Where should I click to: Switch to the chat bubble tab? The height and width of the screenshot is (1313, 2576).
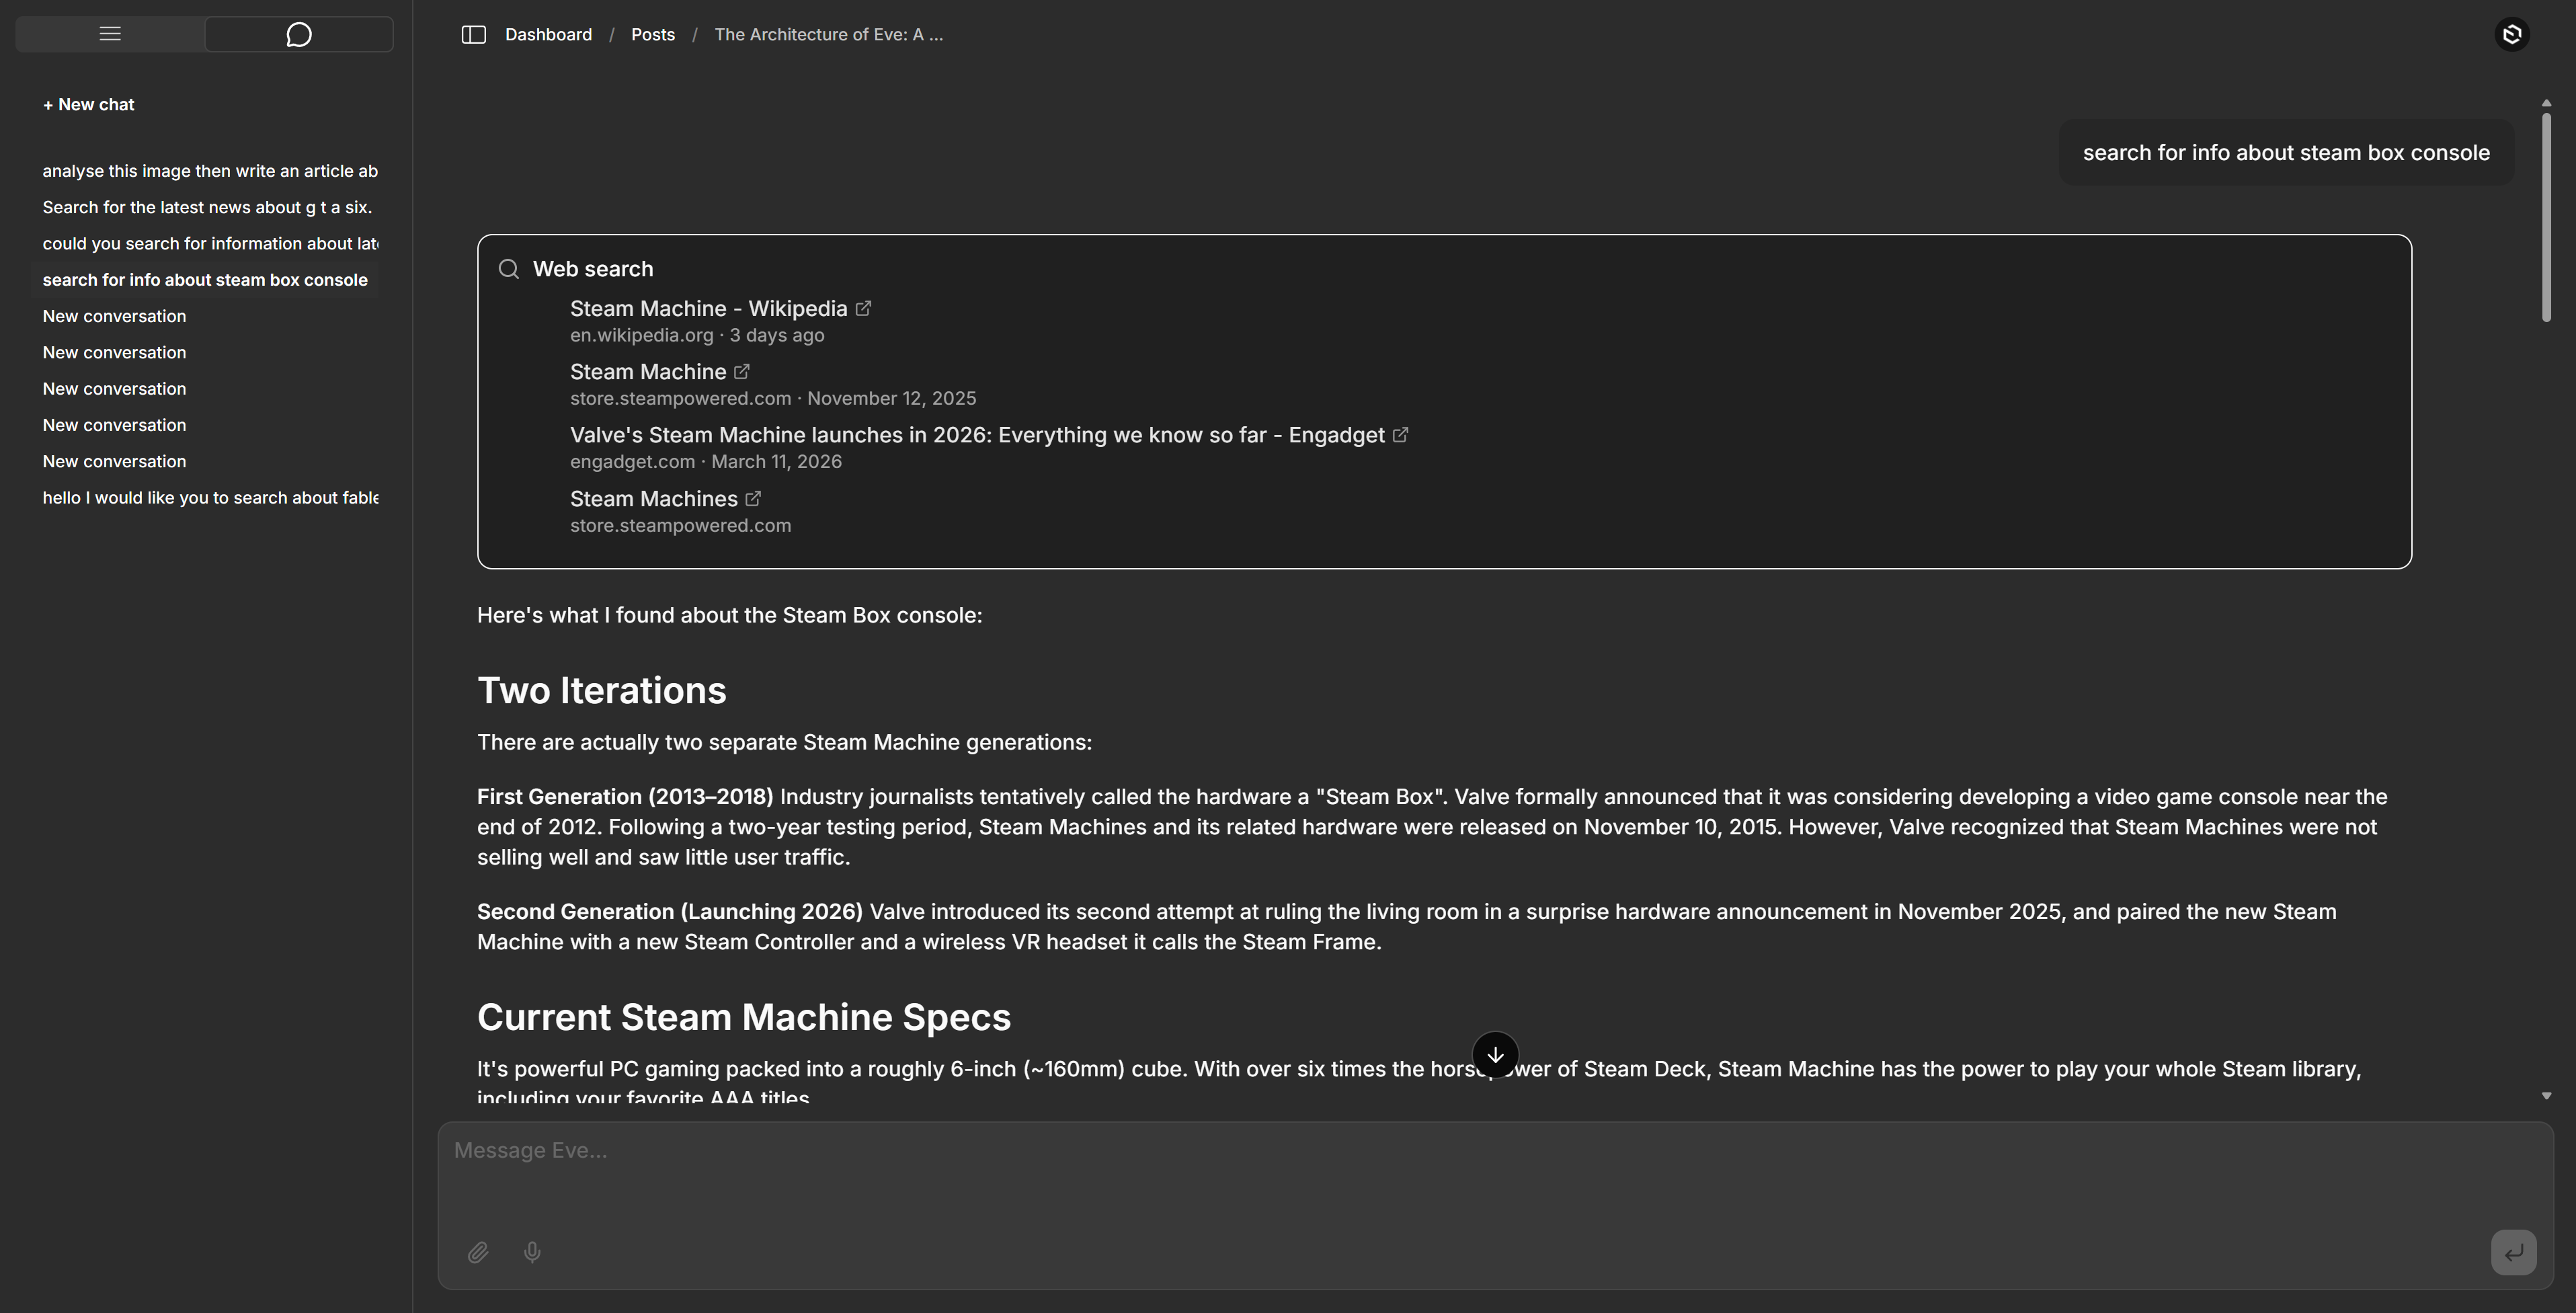coord(299,34)
